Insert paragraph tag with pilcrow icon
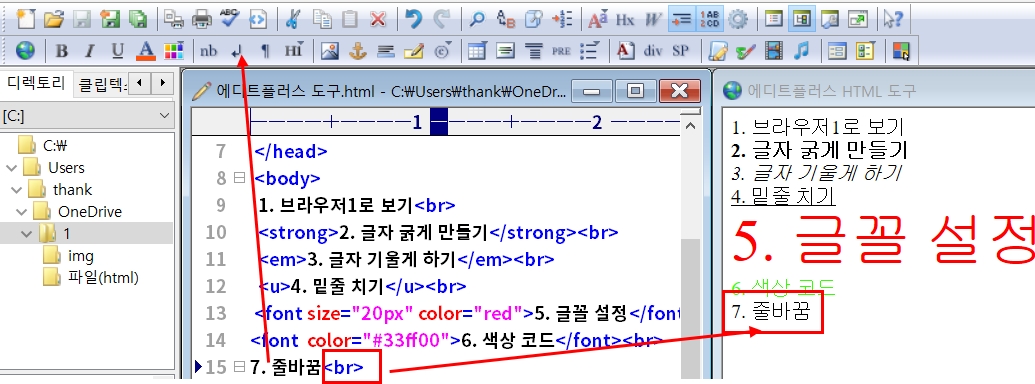 (265, 51)
